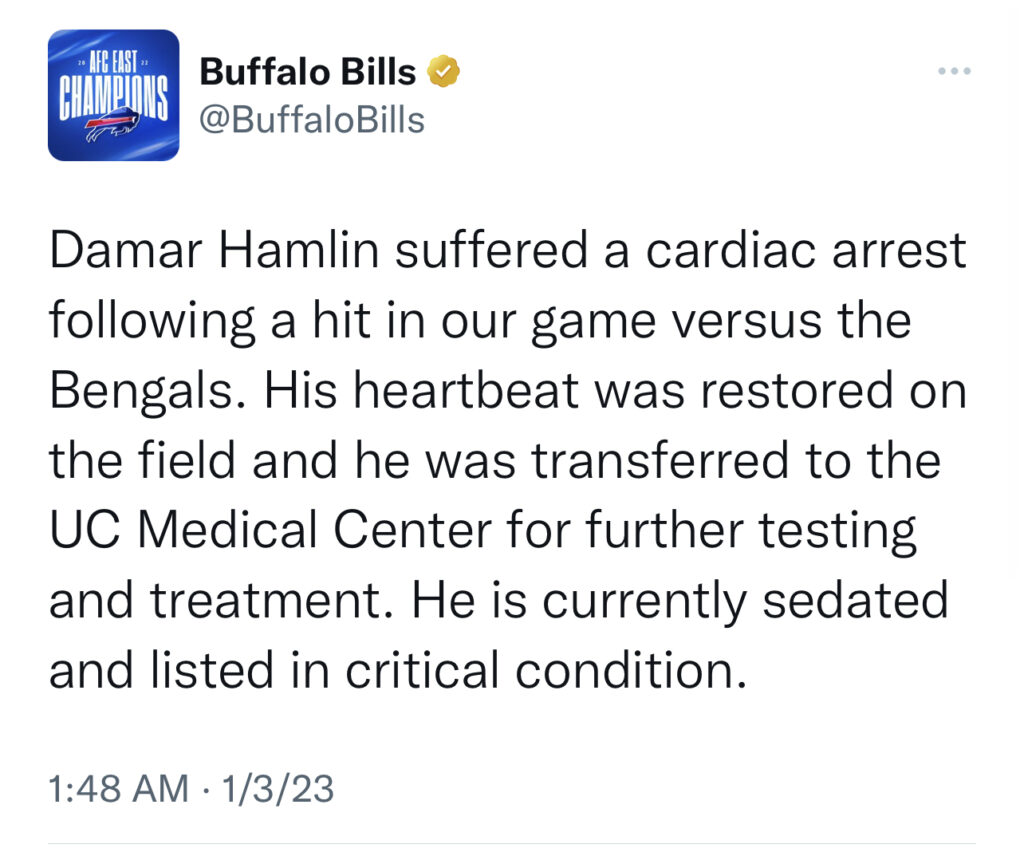Viewport: 1024px width, 848px height.
Task: Open the three-dot more options menu
Action: coord(954,71)
